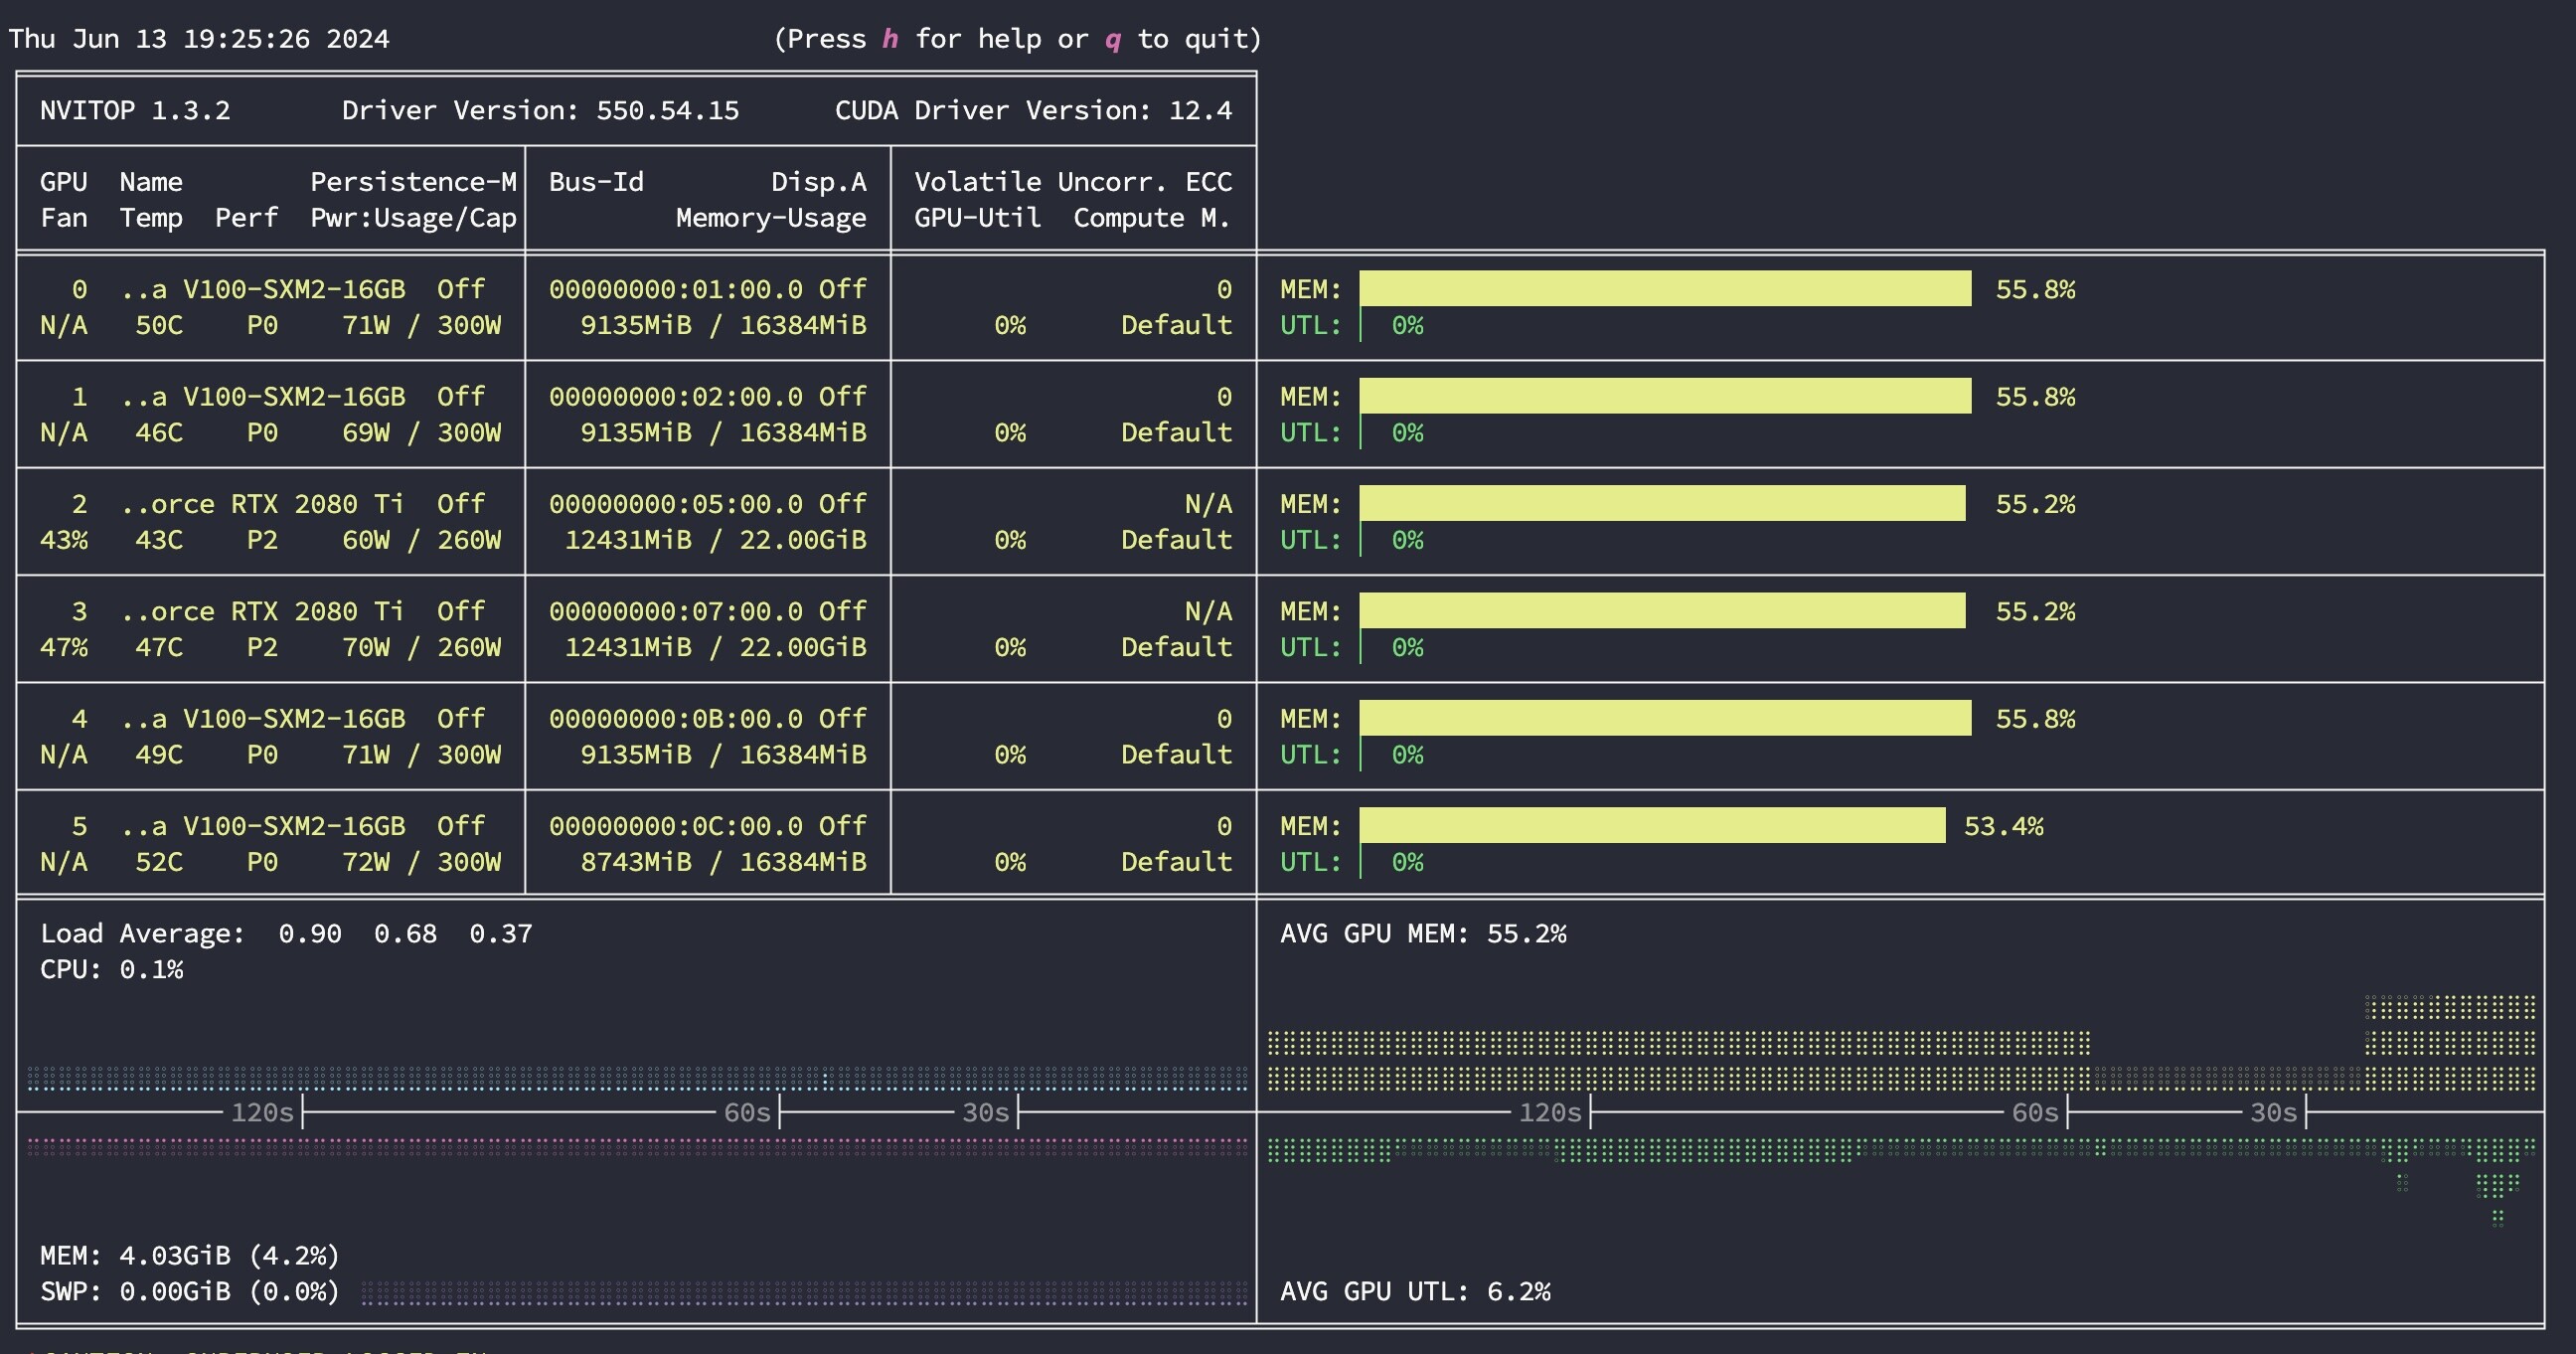Click AVG GPU UTL: 6.2% label

coord(1415,1291)
